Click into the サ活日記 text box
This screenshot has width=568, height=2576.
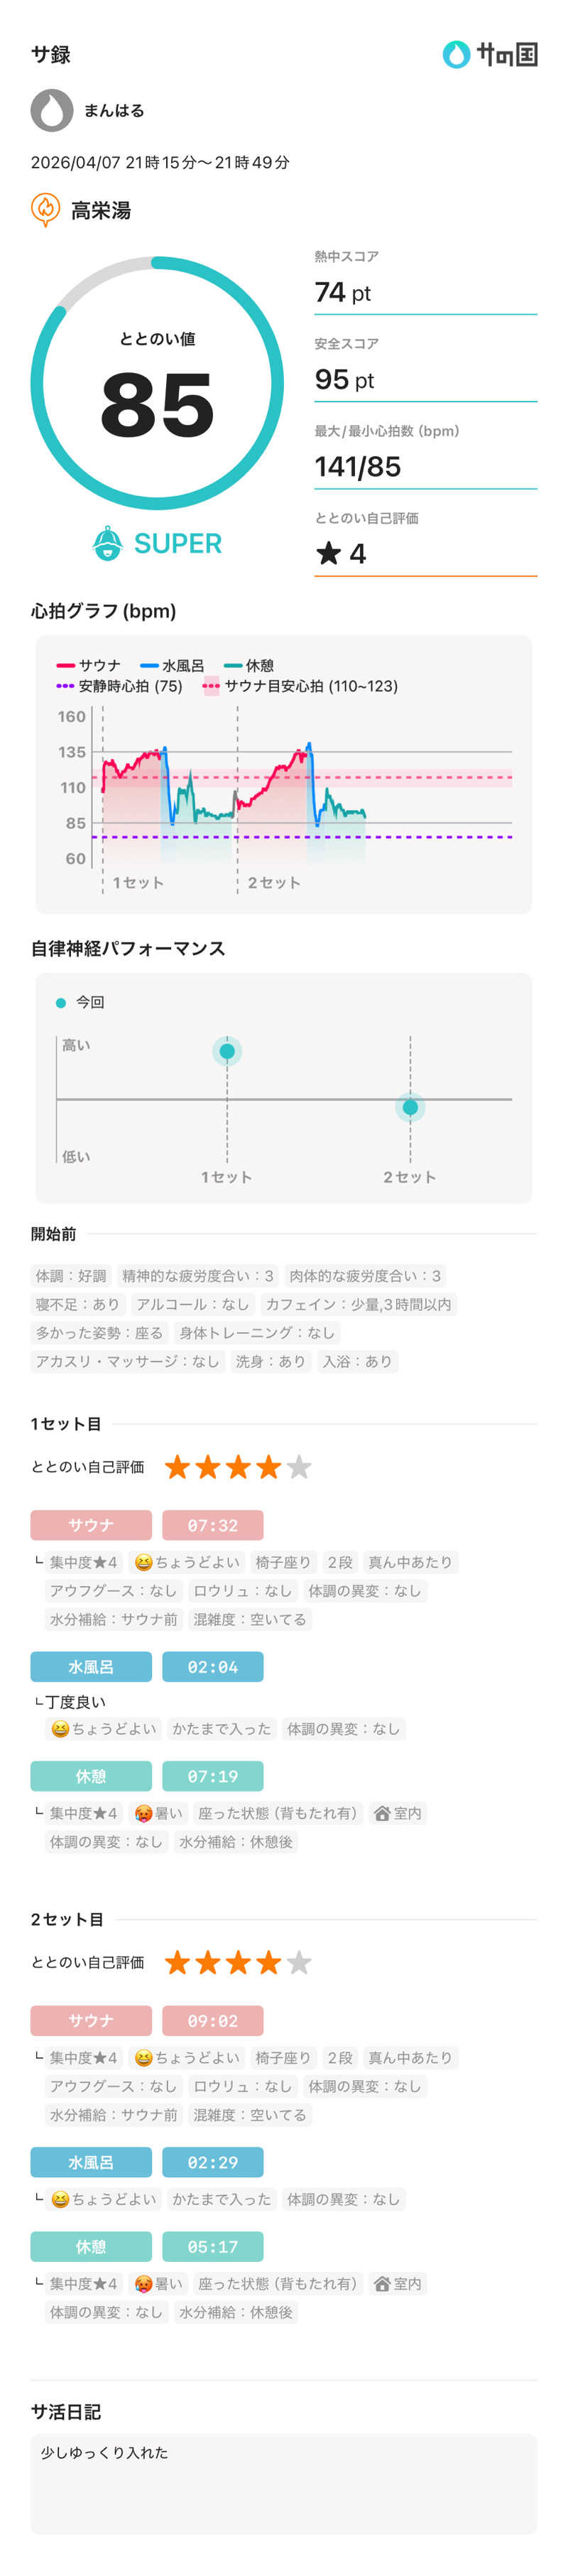coord(284,2483)
